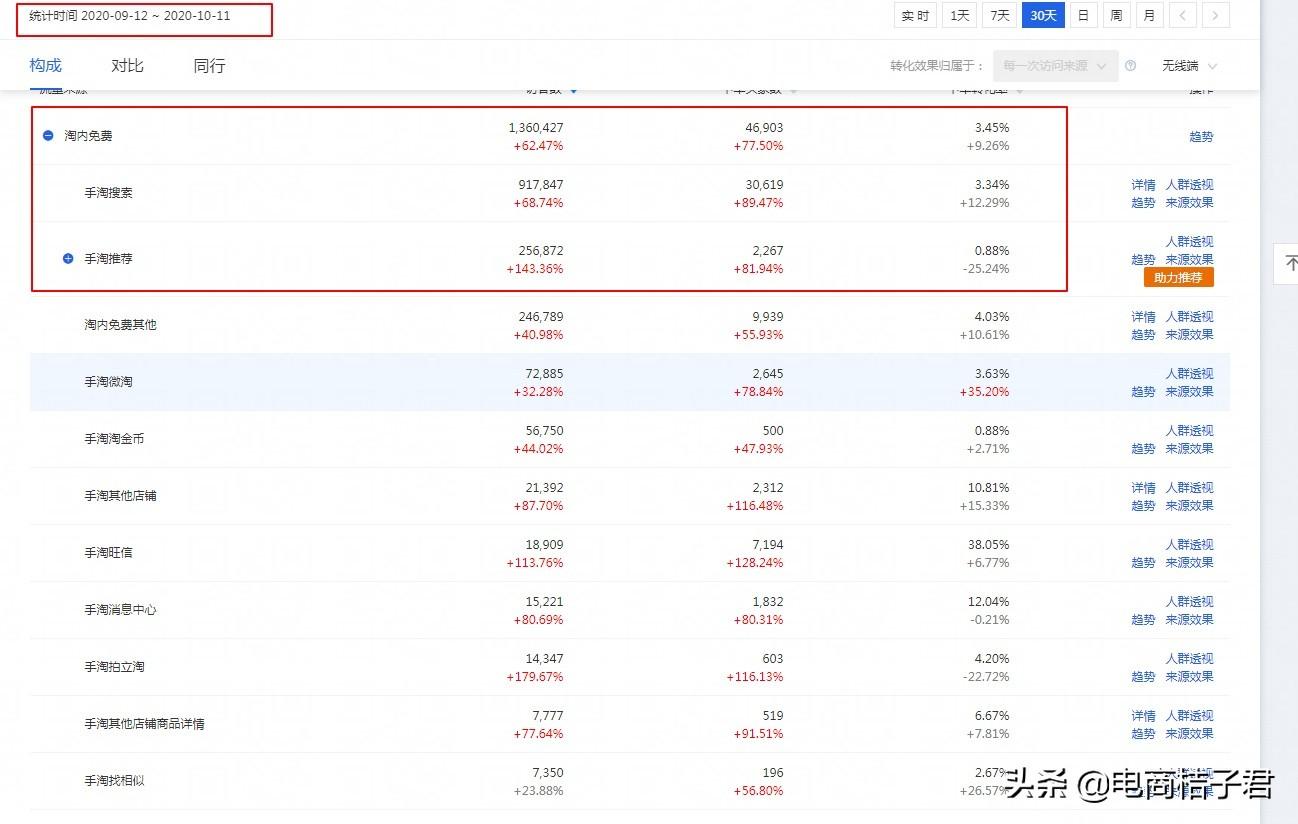1298x824 pixels.
Task: Collapse the 淘内免费 row with minus icon
Action: pos(48,136)
